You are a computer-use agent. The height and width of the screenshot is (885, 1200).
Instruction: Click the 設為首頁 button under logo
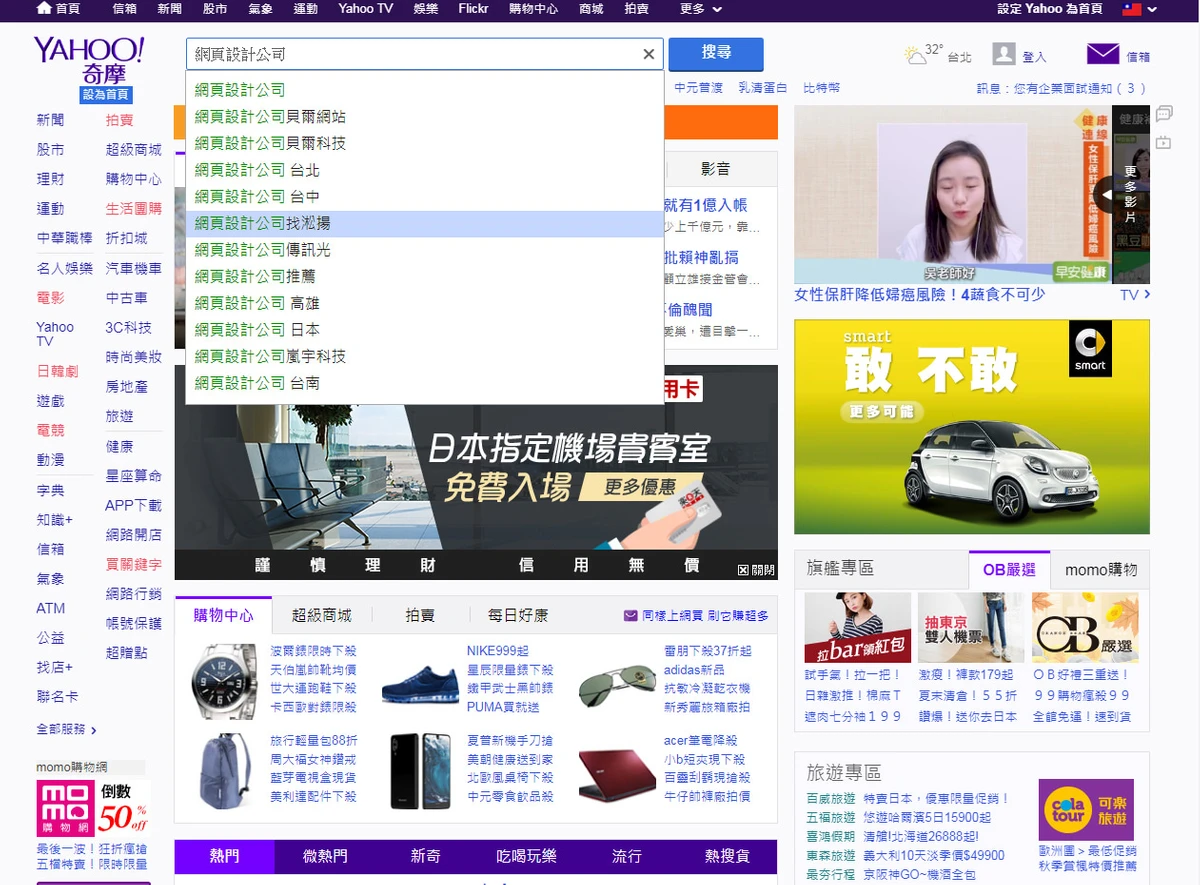pyautogui.click(x=106, y=95)
